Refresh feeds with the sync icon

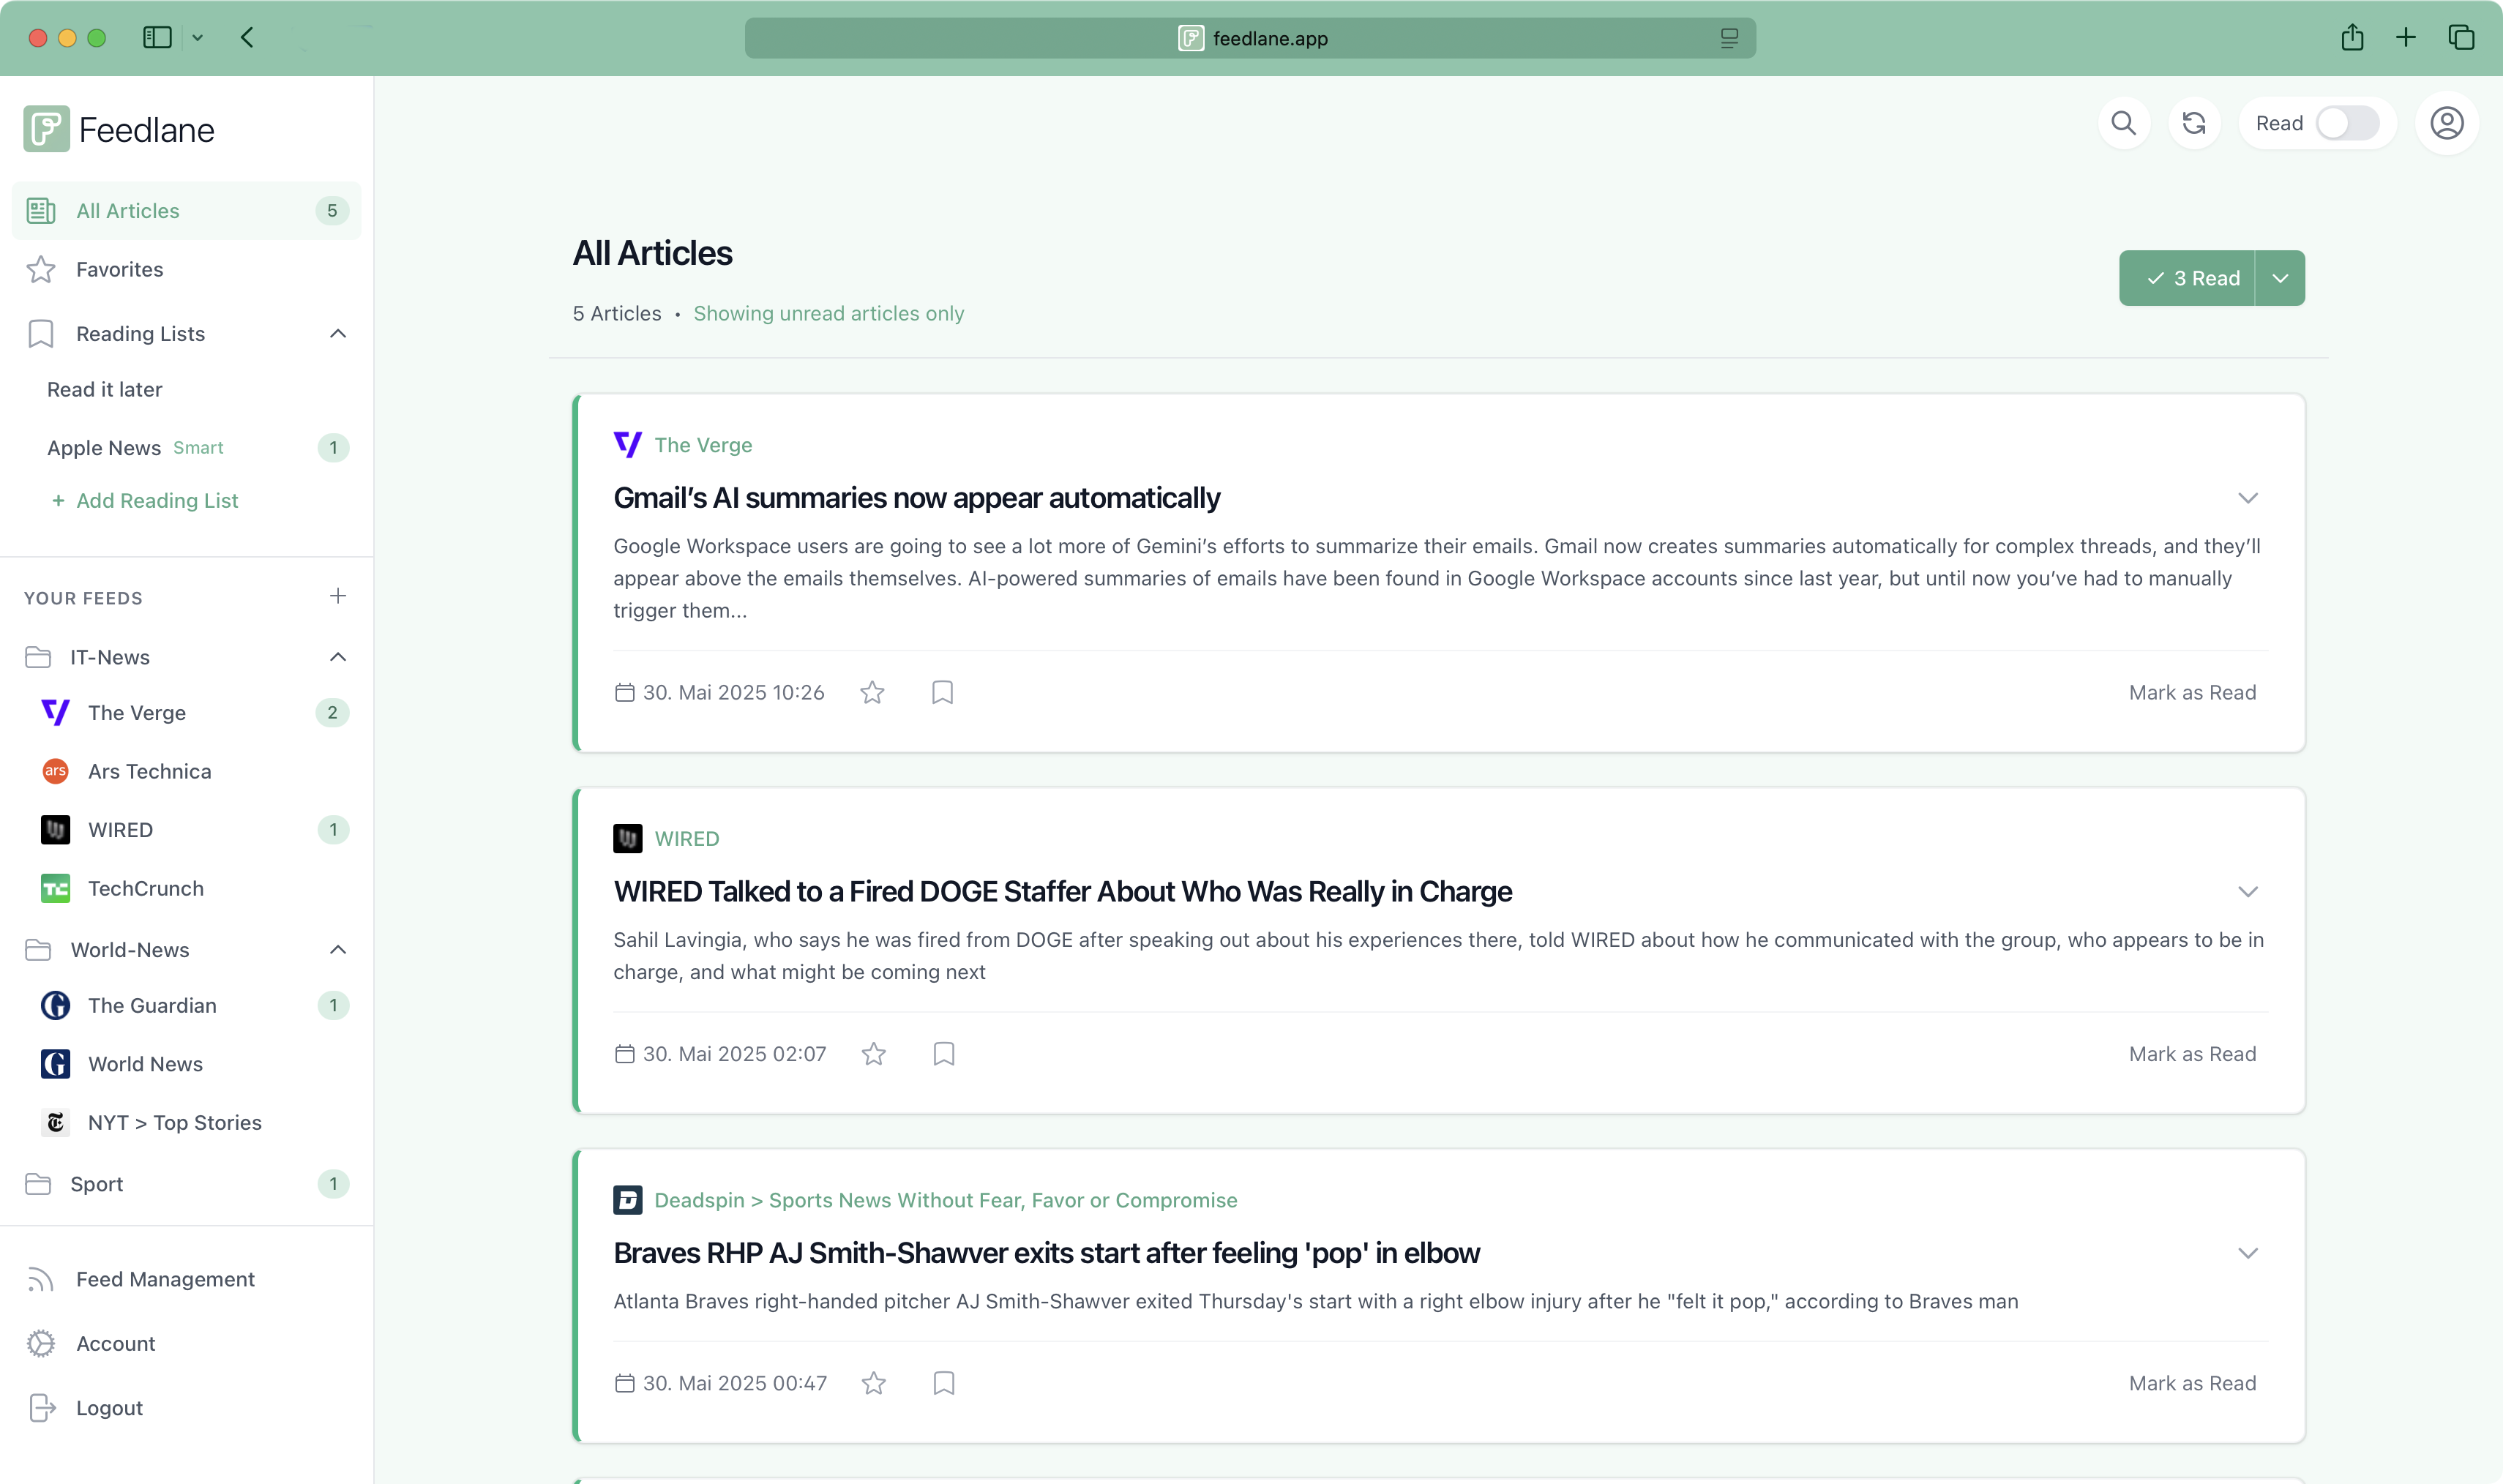(2194, 123)
